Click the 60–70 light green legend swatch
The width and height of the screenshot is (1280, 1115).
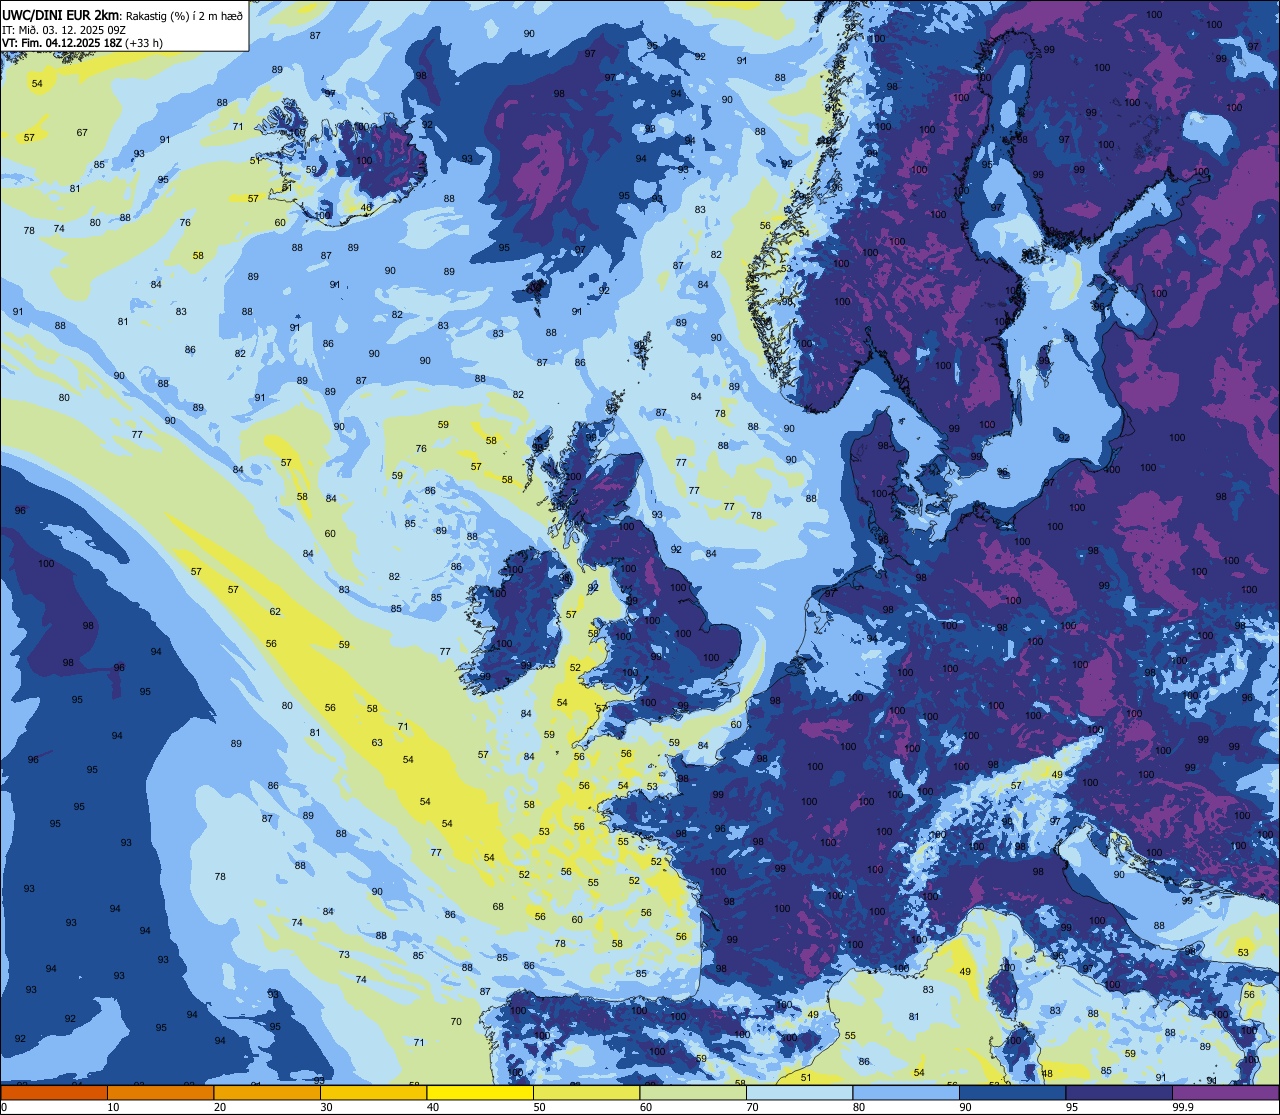(693, 1092)
